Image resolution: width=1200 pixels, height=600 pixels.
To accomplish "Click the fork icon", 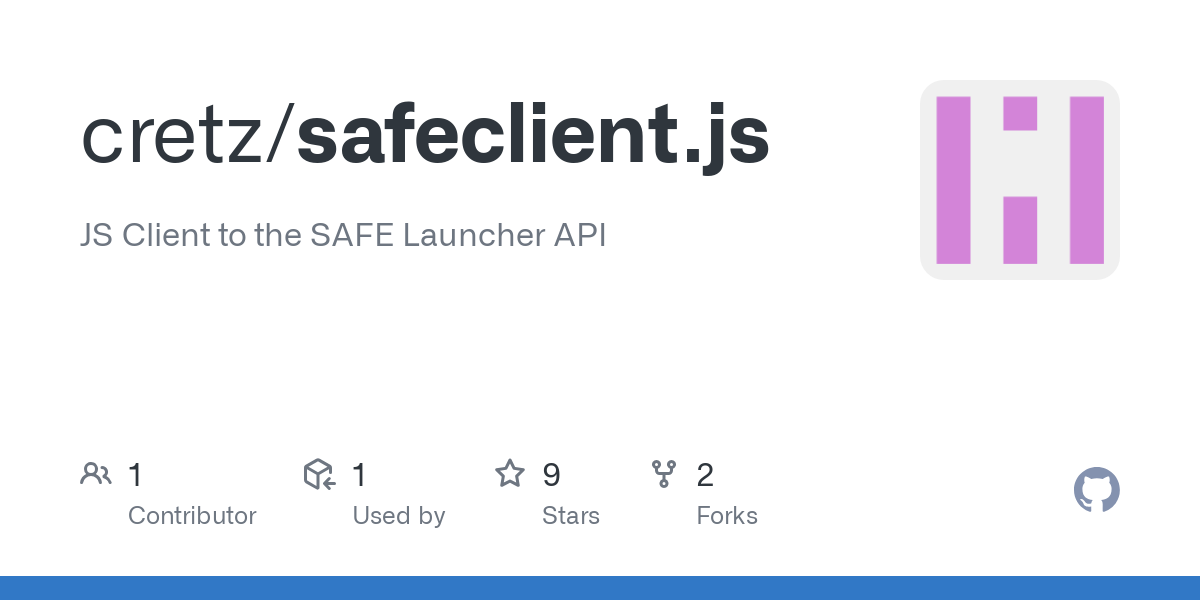I will pos(664,474).
